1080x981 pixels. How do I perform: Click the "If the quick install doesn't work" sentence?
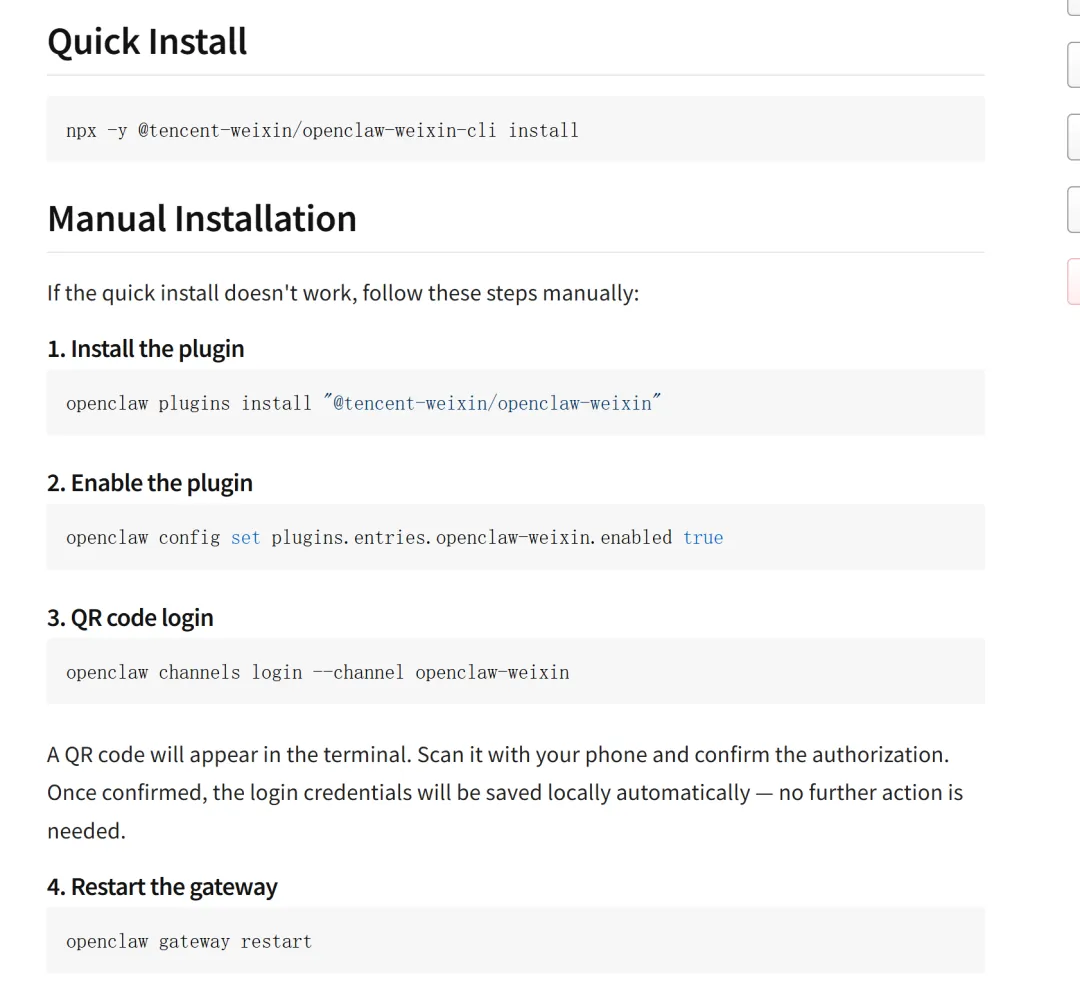(x=342, y=293)
